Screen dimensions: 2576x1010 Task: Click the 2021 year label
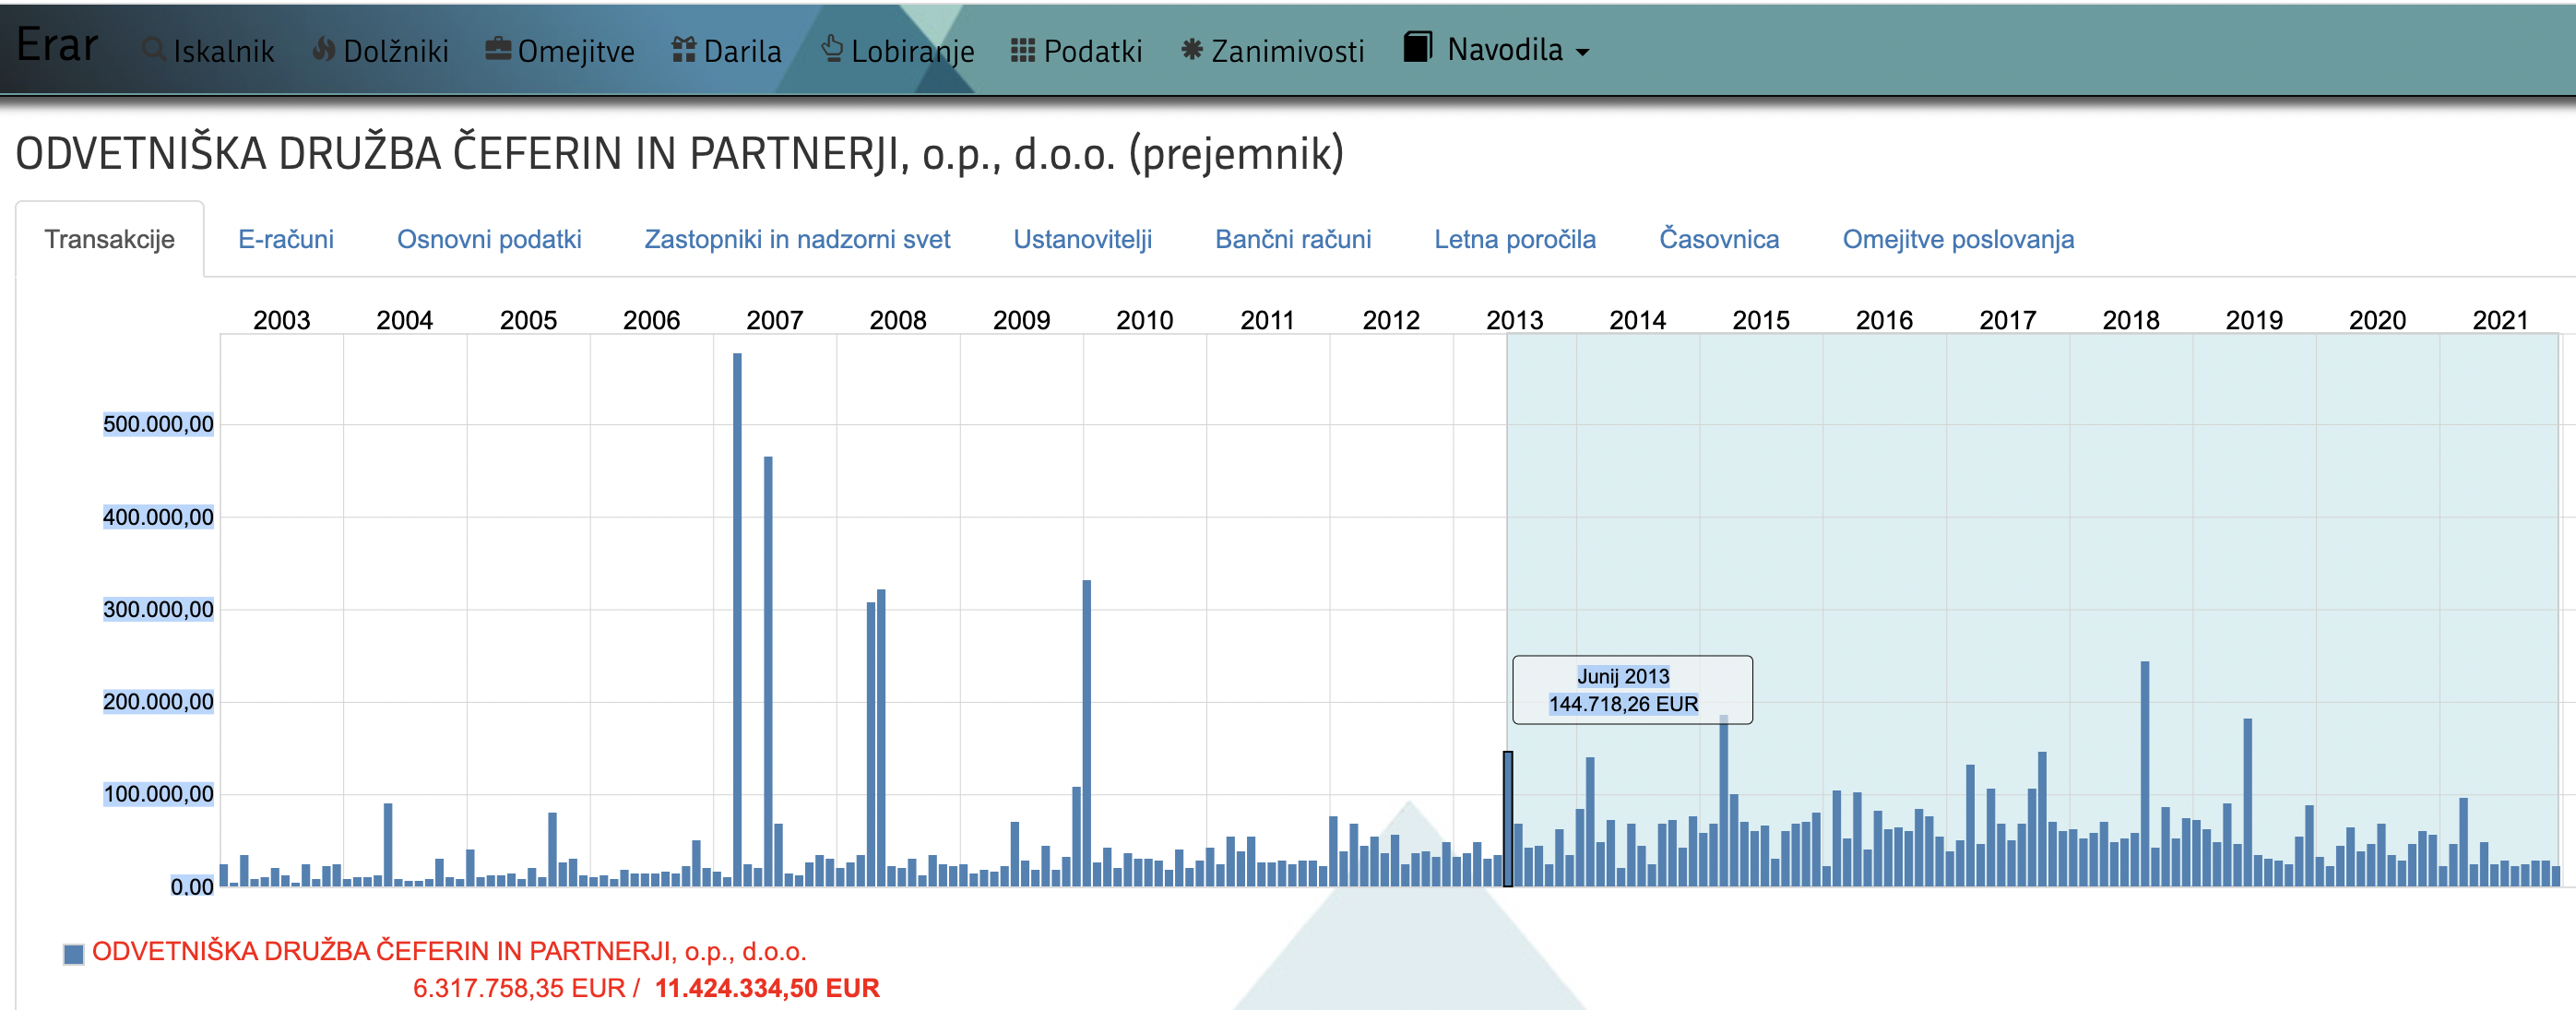2500,320
